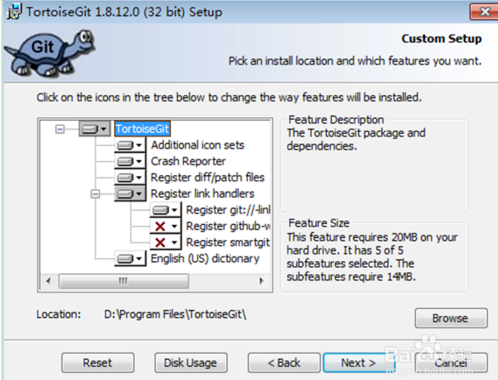498x380 pixels.
Task: Cancel the TortoiseGit setup
Action: [451, 363]
